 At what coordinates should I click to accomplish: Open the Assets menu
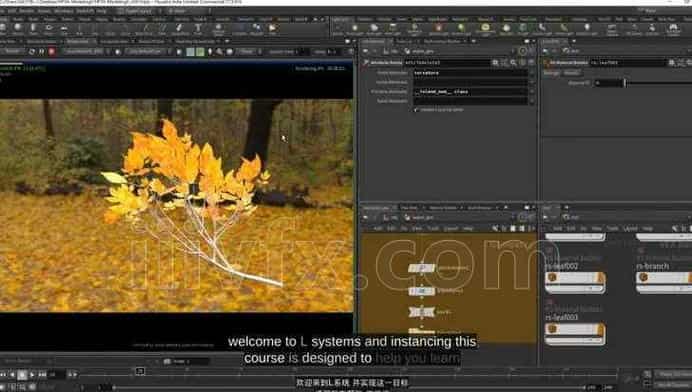coord(44,11)
